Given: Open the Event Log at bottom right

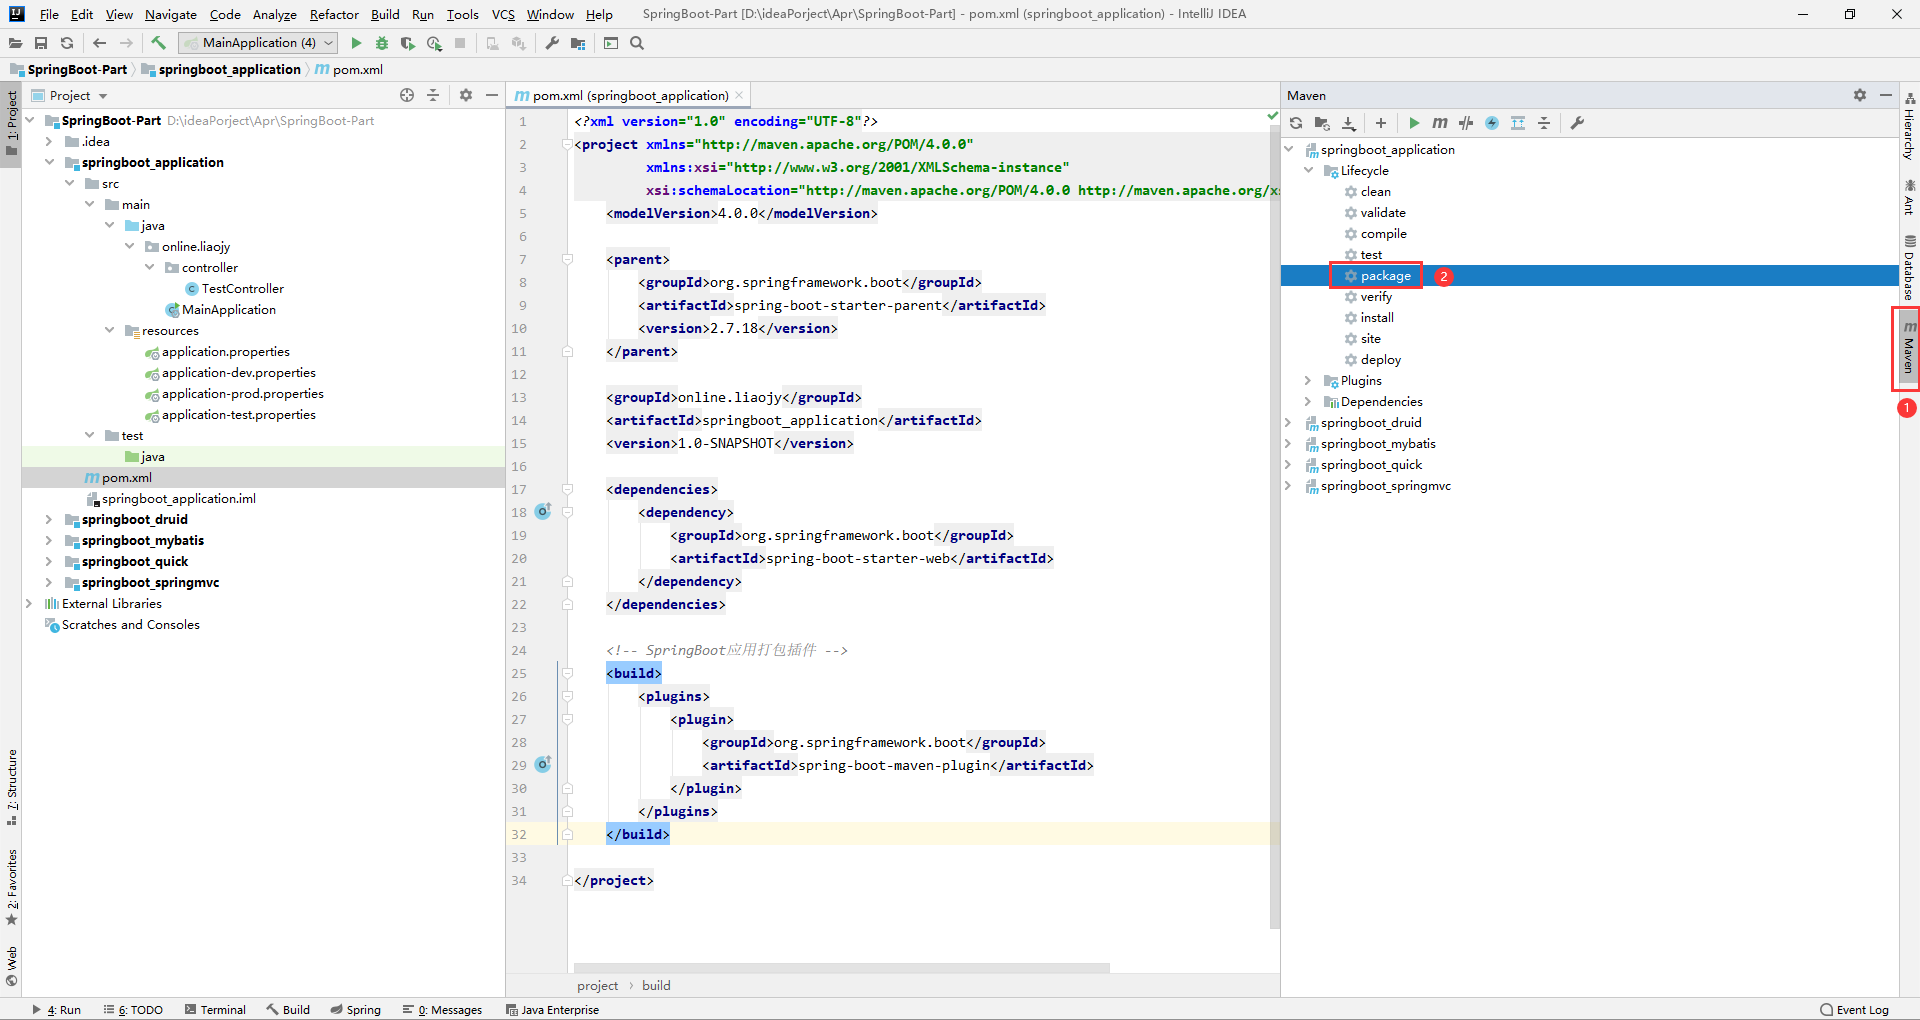Looking at the screenshot, I should (x=1855, y=1009).
